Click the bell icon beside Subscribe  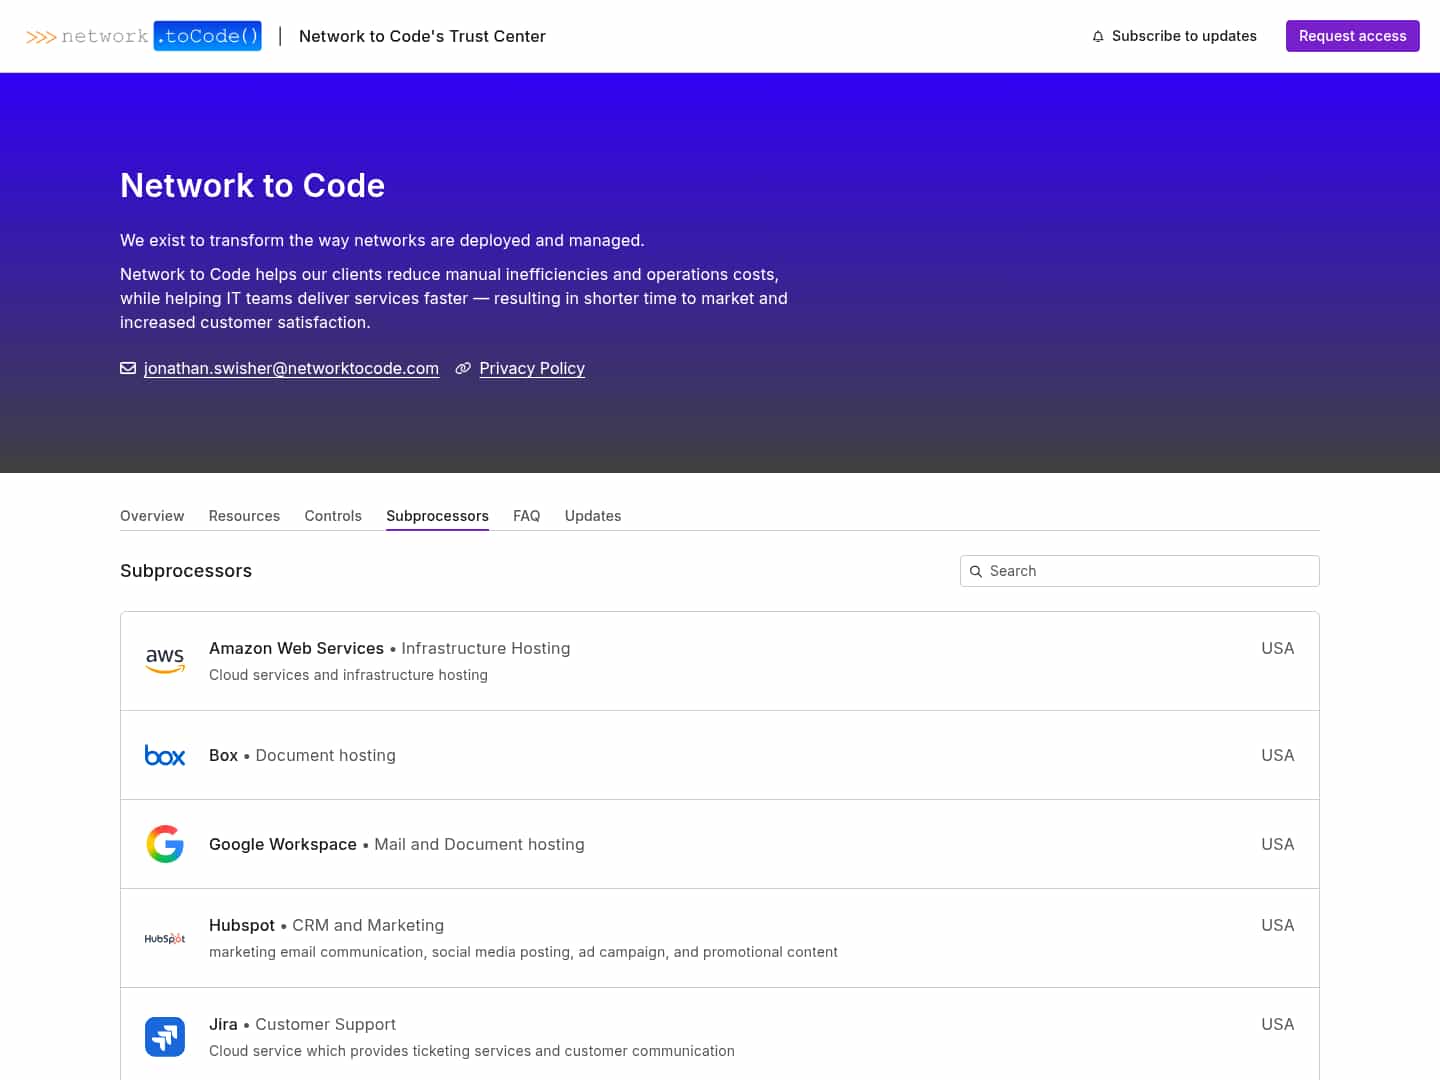click(x=1098, y=36)
